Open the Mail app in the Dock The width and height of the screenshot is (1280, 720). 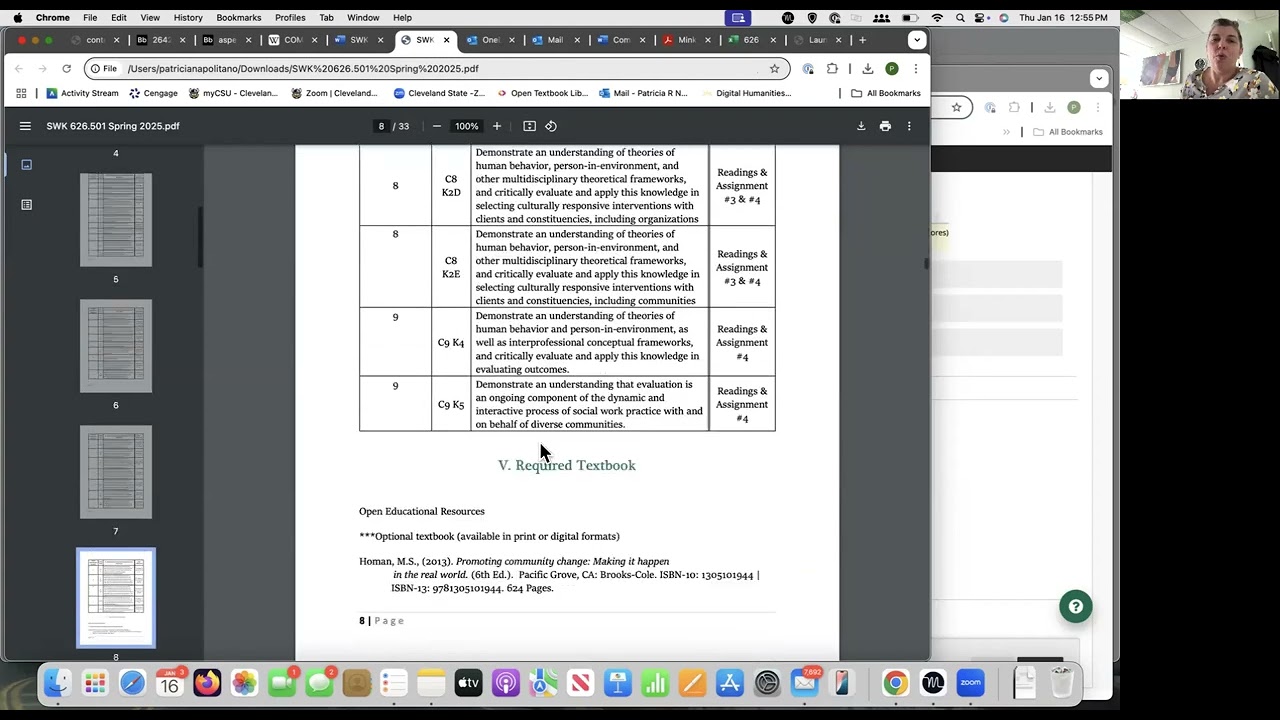point(804,683)
